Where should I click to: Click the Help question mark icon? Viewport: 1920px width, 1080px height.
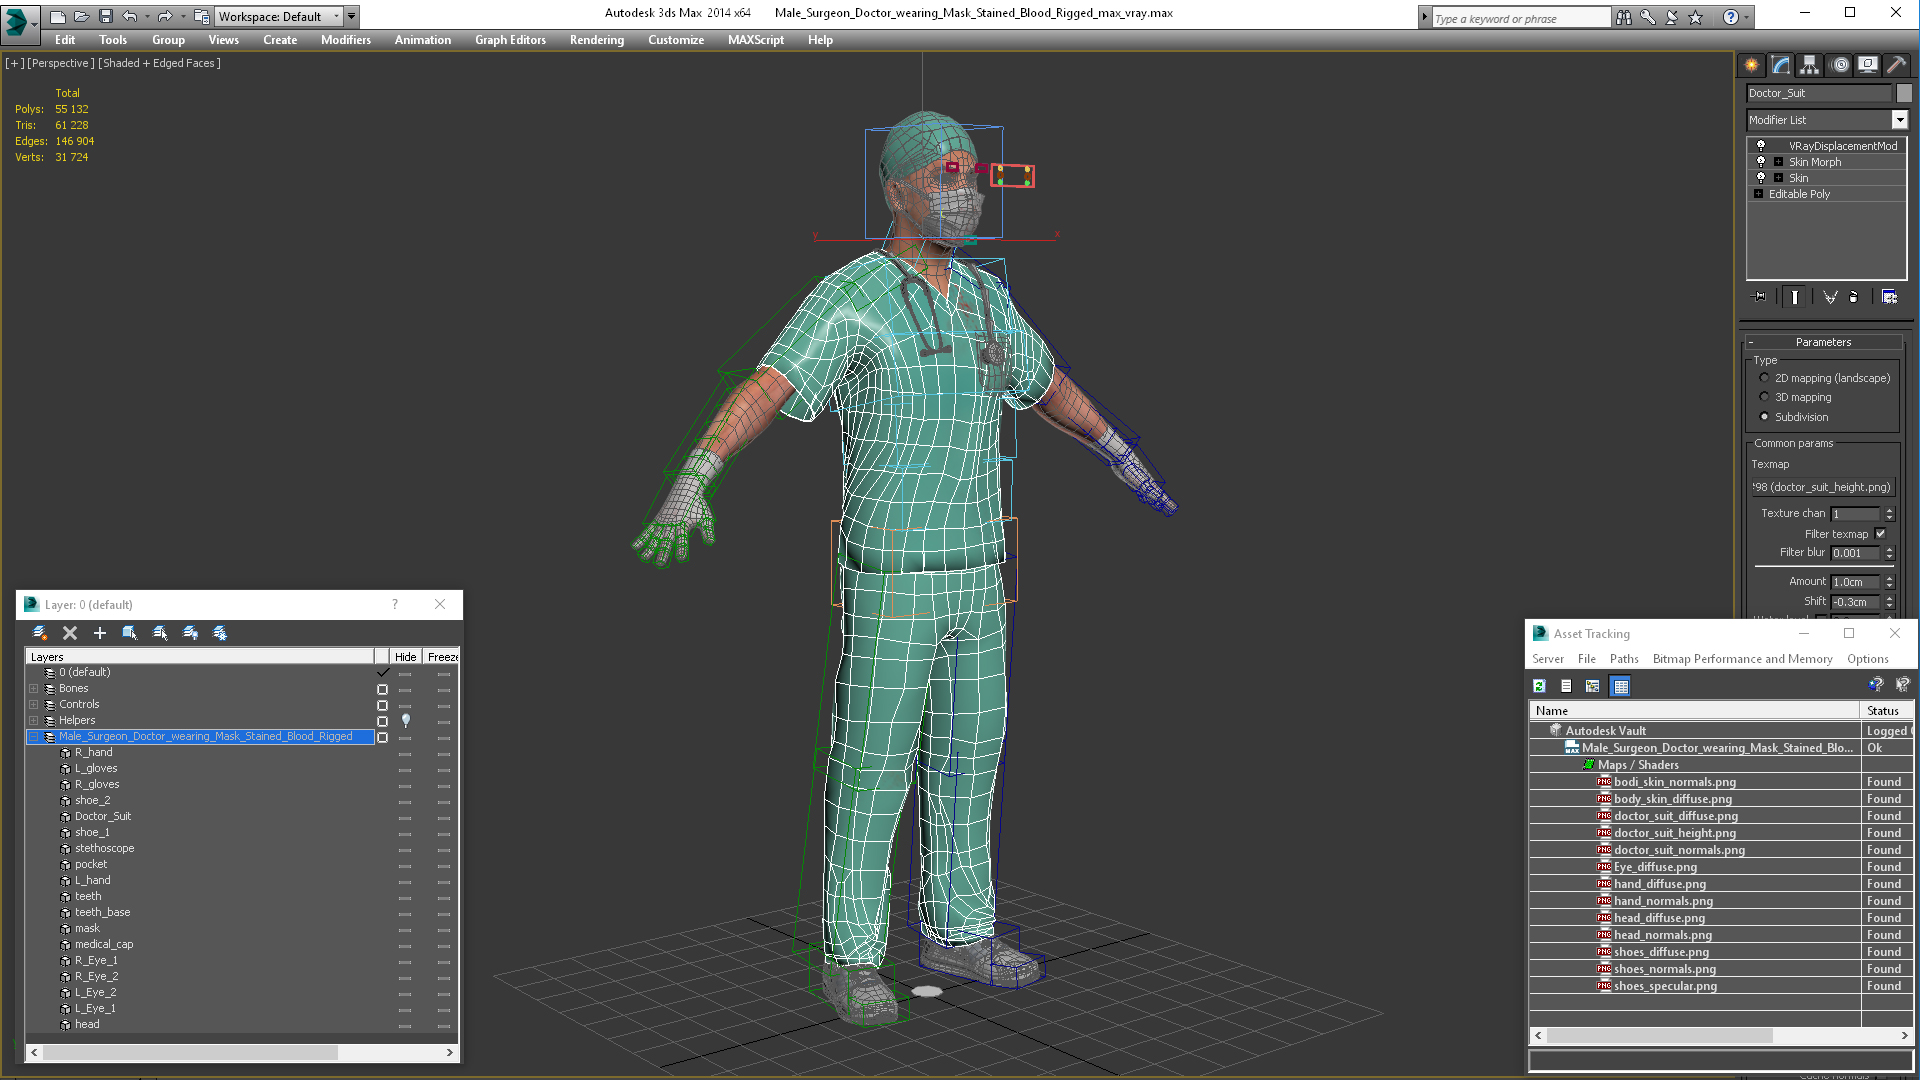pos(1731,17)
